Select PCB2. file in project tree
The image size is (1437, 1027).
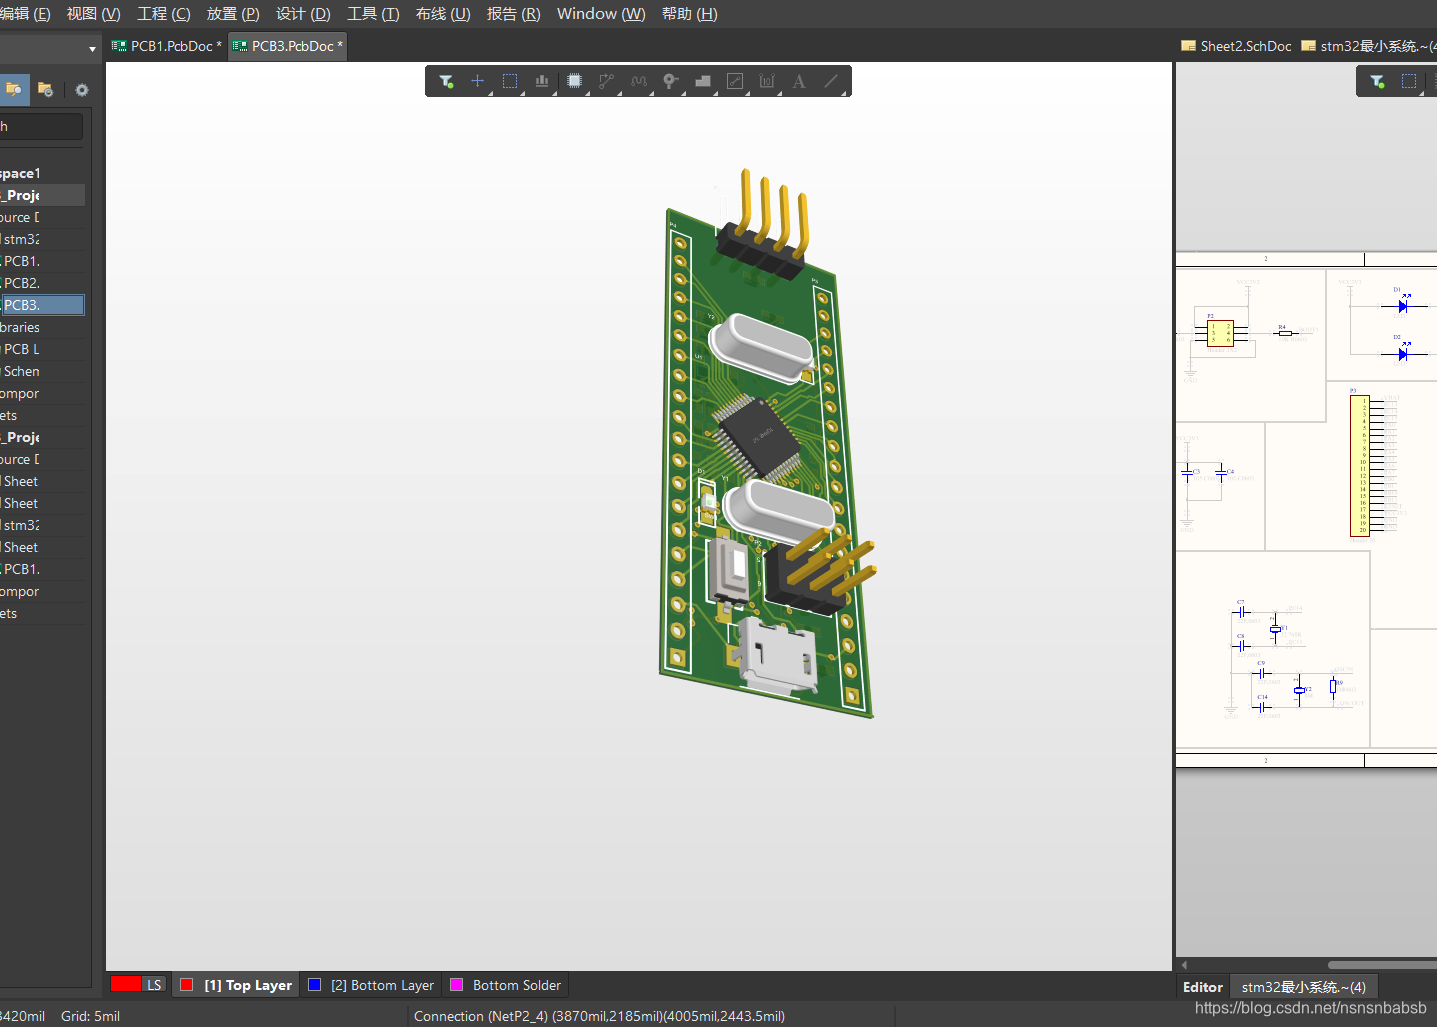pos(42,283)
